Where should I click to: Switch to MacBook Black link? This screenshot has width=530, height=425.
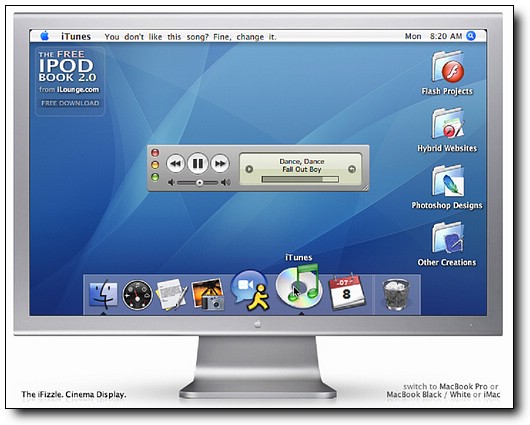click(414, 395)
